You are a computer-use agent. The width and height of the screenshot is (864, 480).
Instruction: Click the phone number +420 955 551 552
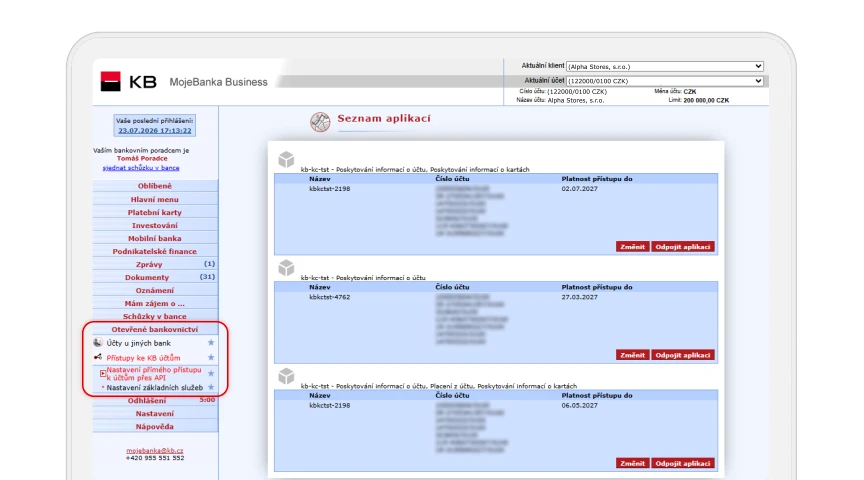[155, 458]
